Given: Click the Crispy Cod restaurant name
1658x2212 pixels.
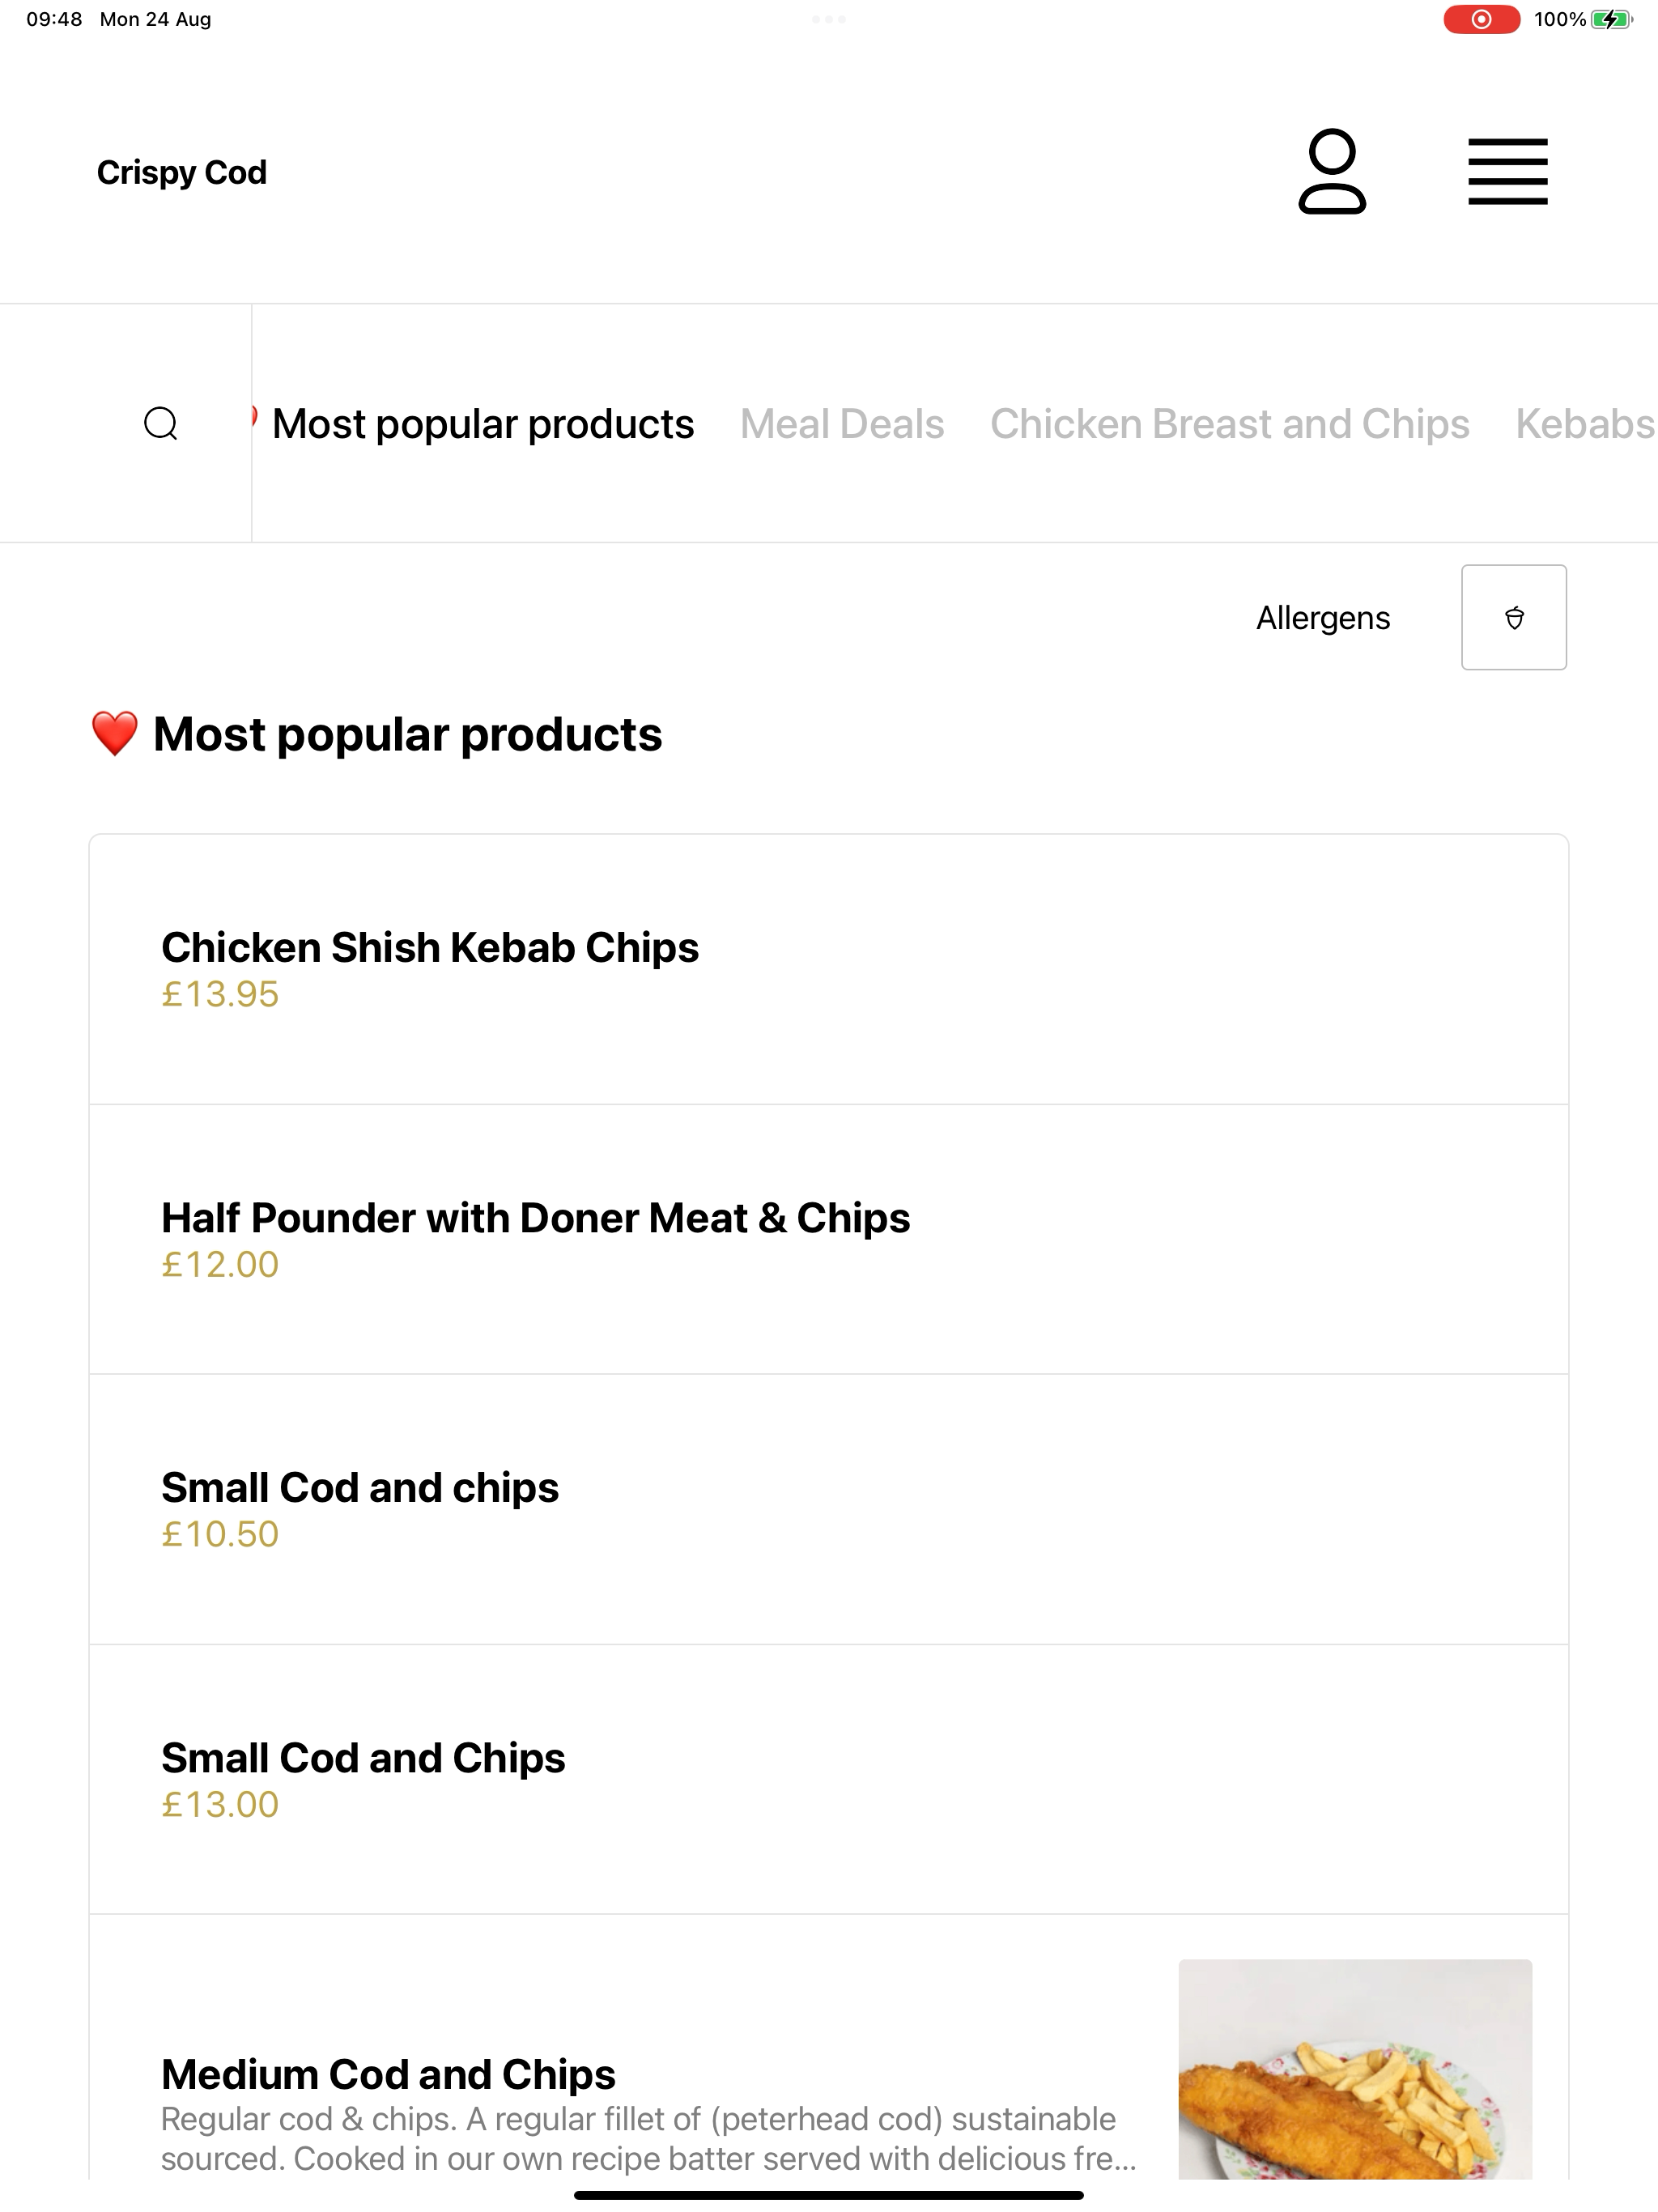Looking at the screenshot, I should click(182, 172).
